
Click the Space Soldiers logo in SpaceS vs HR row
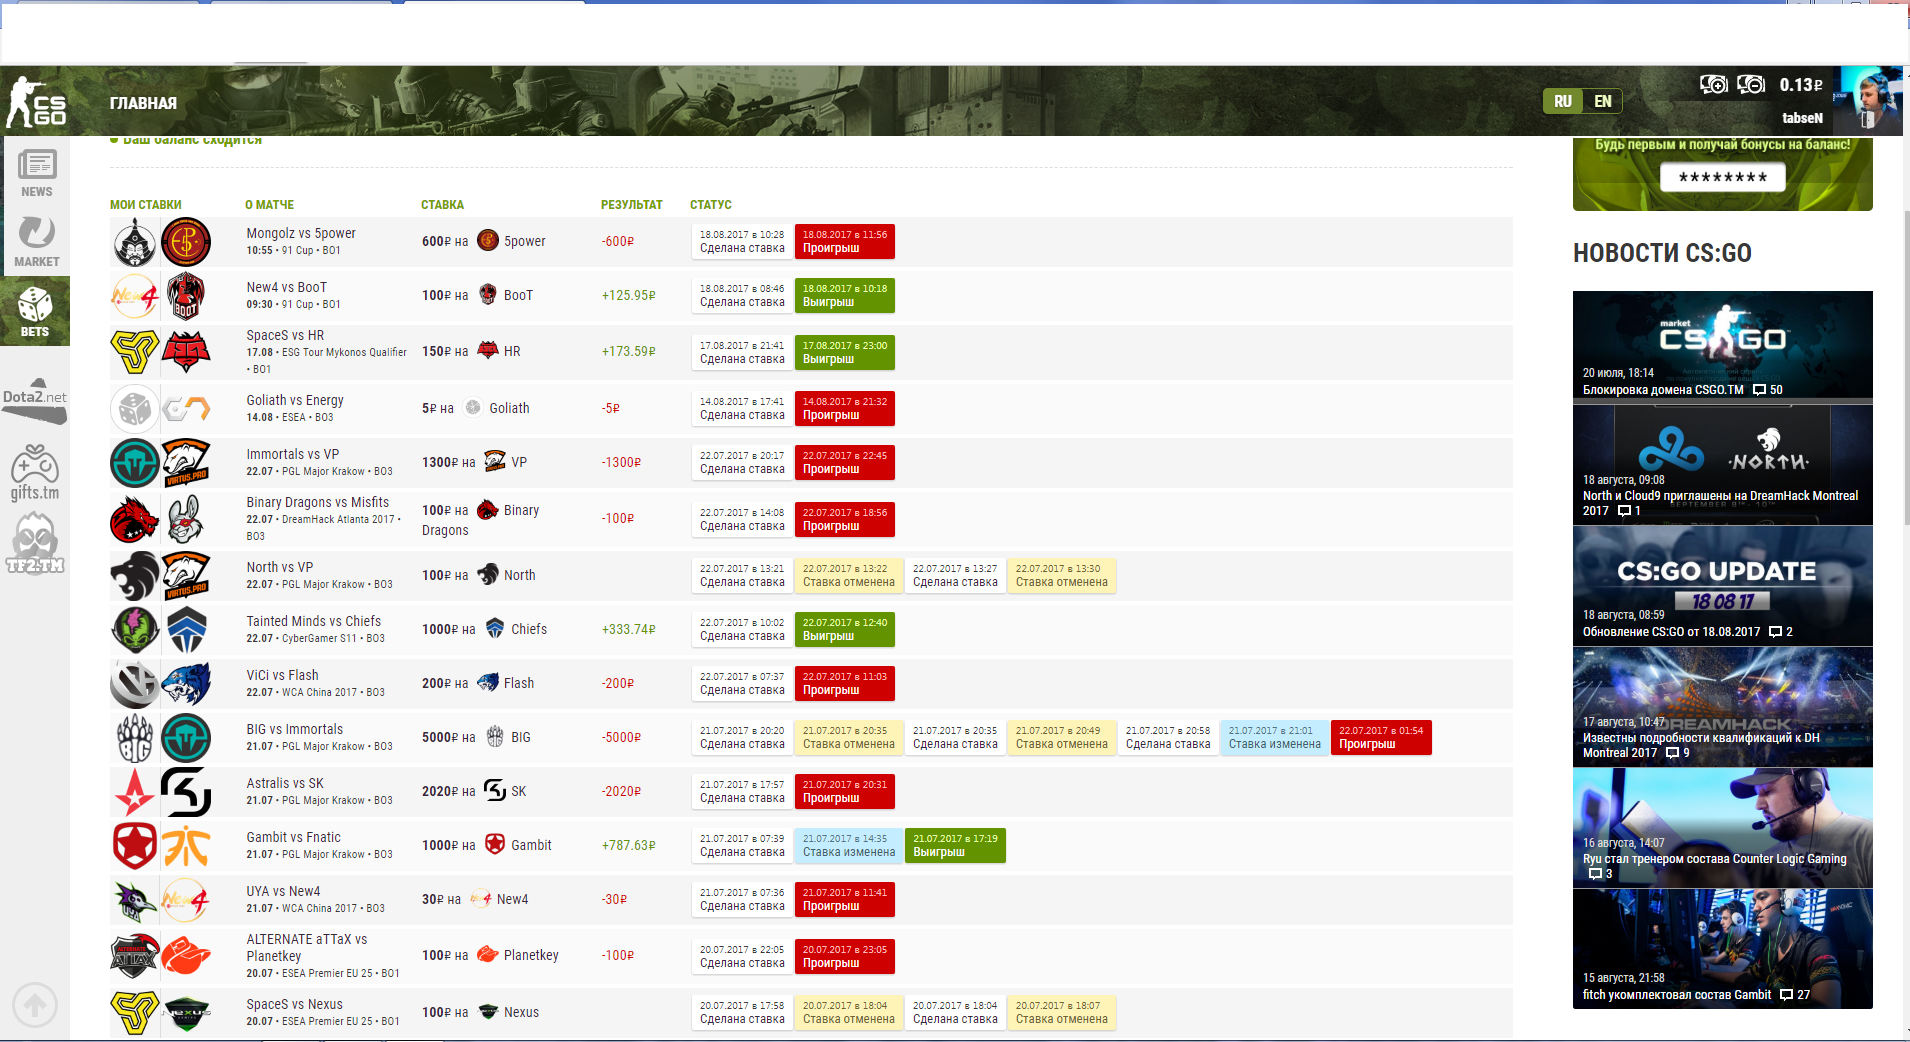click(135, 352)
